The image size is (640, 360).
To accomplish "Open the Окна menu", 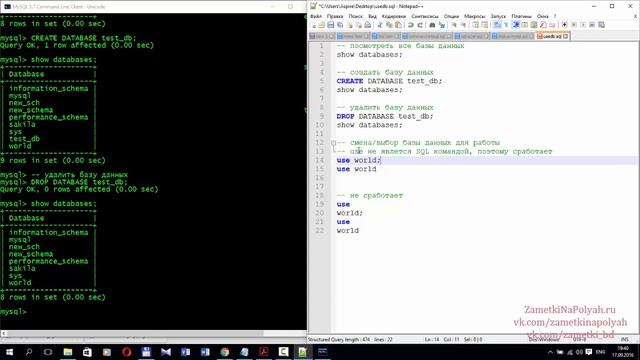I will coord(542,16).
